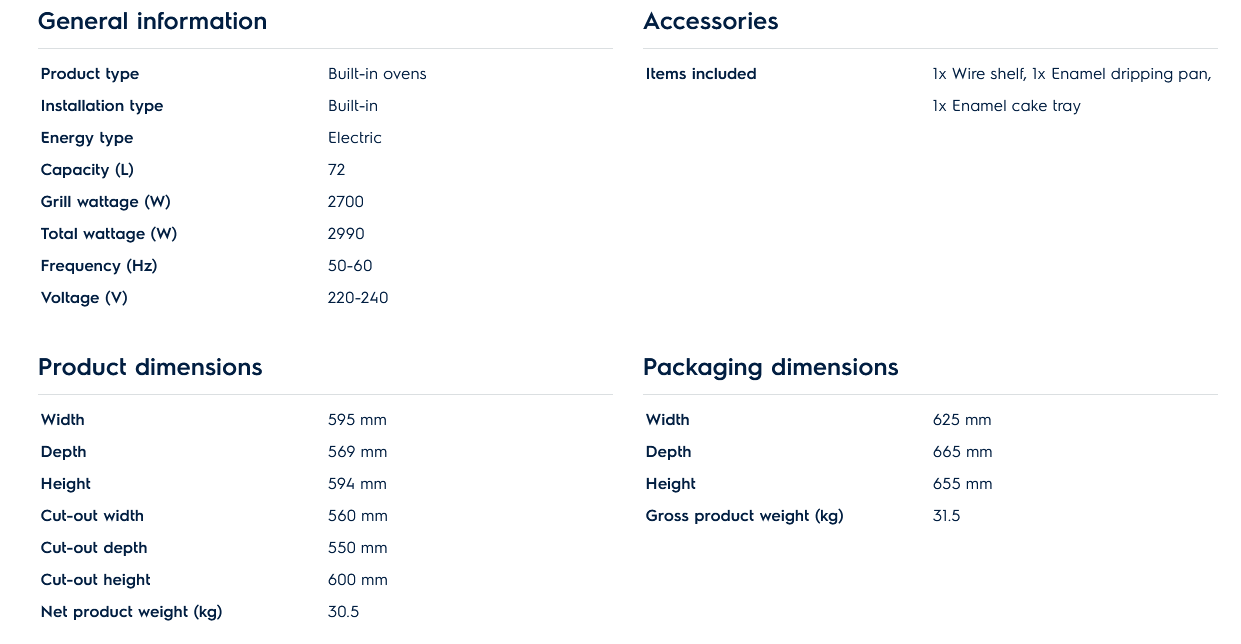This screenshot has width=1241, height=644.
Task: Click the Items included label
Action: [x=701, y=74]
